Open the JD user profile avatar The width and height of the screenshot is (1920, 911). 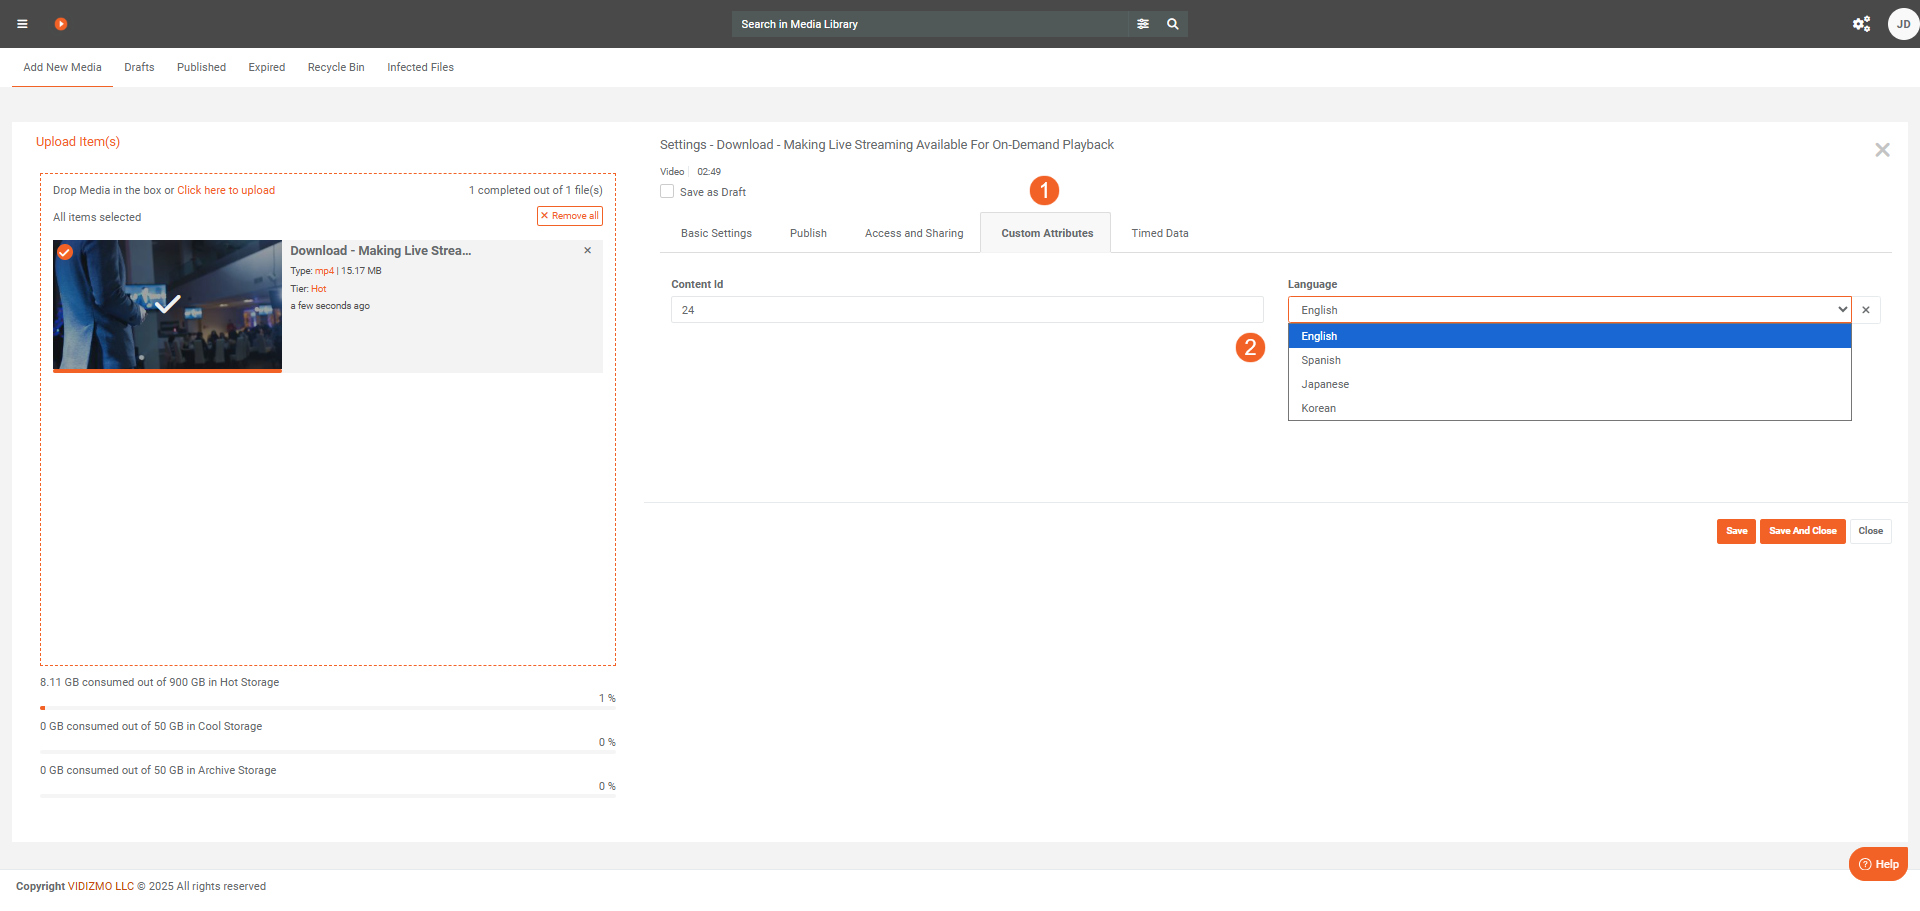point(1902,24)
